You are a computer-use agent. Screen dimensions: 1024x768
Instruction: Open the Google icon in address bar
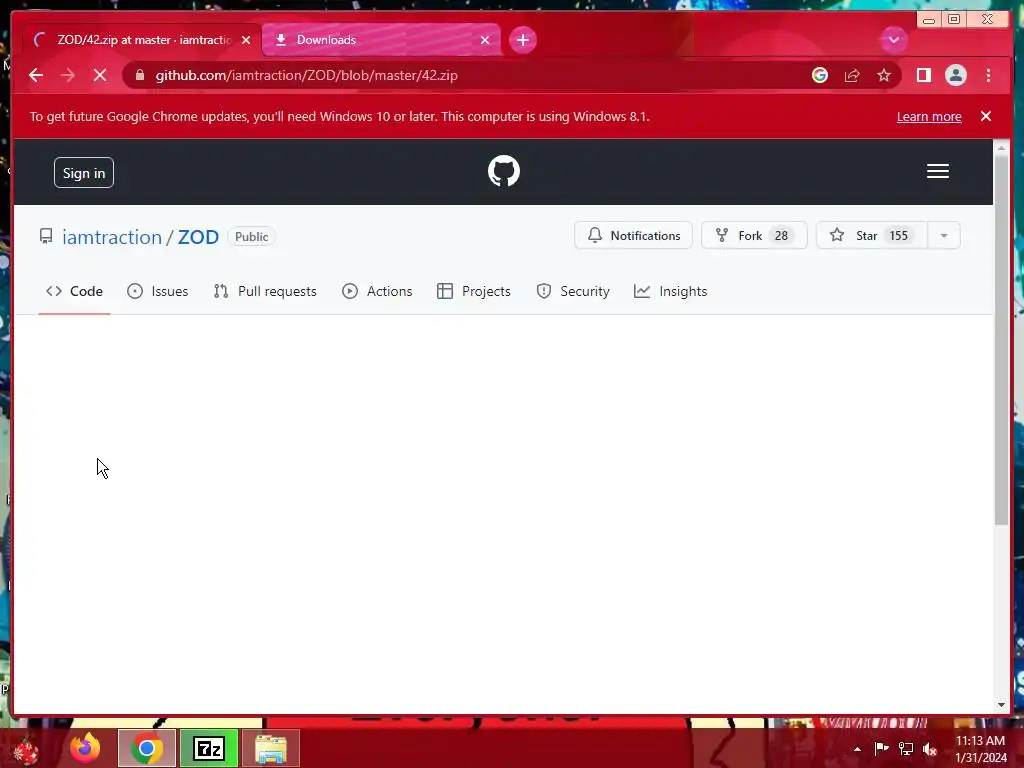coord(820,75)
